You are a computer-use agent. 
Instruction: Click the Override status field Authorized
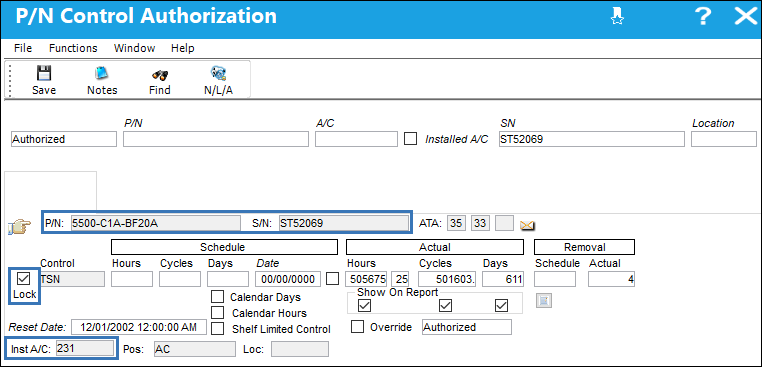pos(467,327)
